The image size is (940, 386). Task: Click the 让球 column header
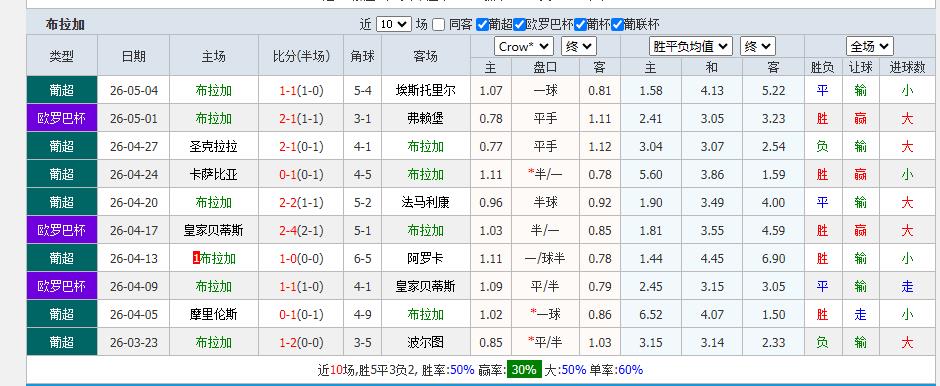[x=861, y=67]
